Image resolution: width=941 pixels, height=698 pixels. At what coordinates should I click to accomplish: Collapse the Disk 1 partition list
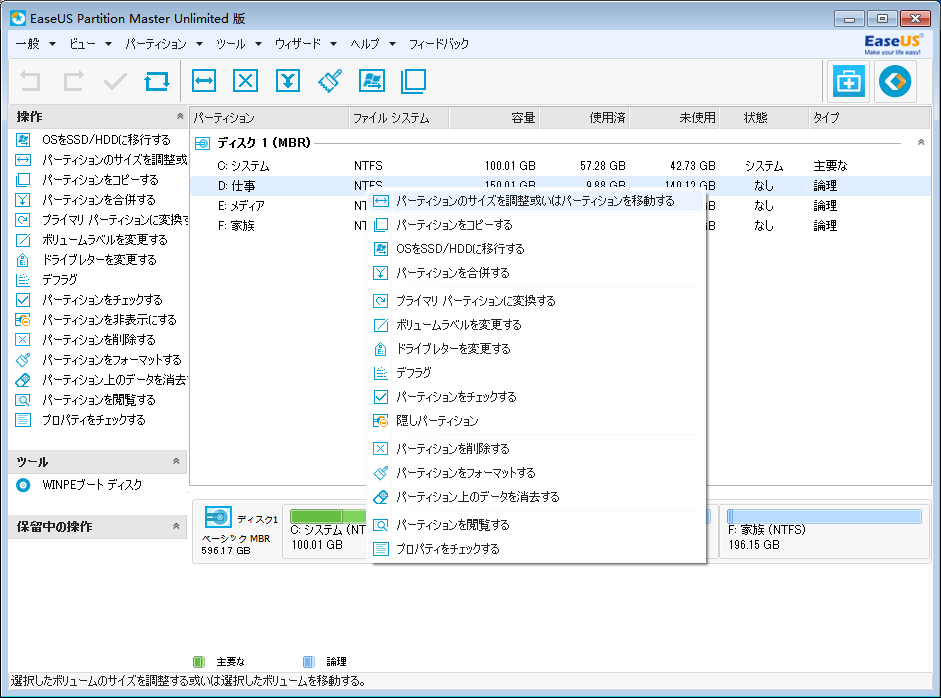921,142
